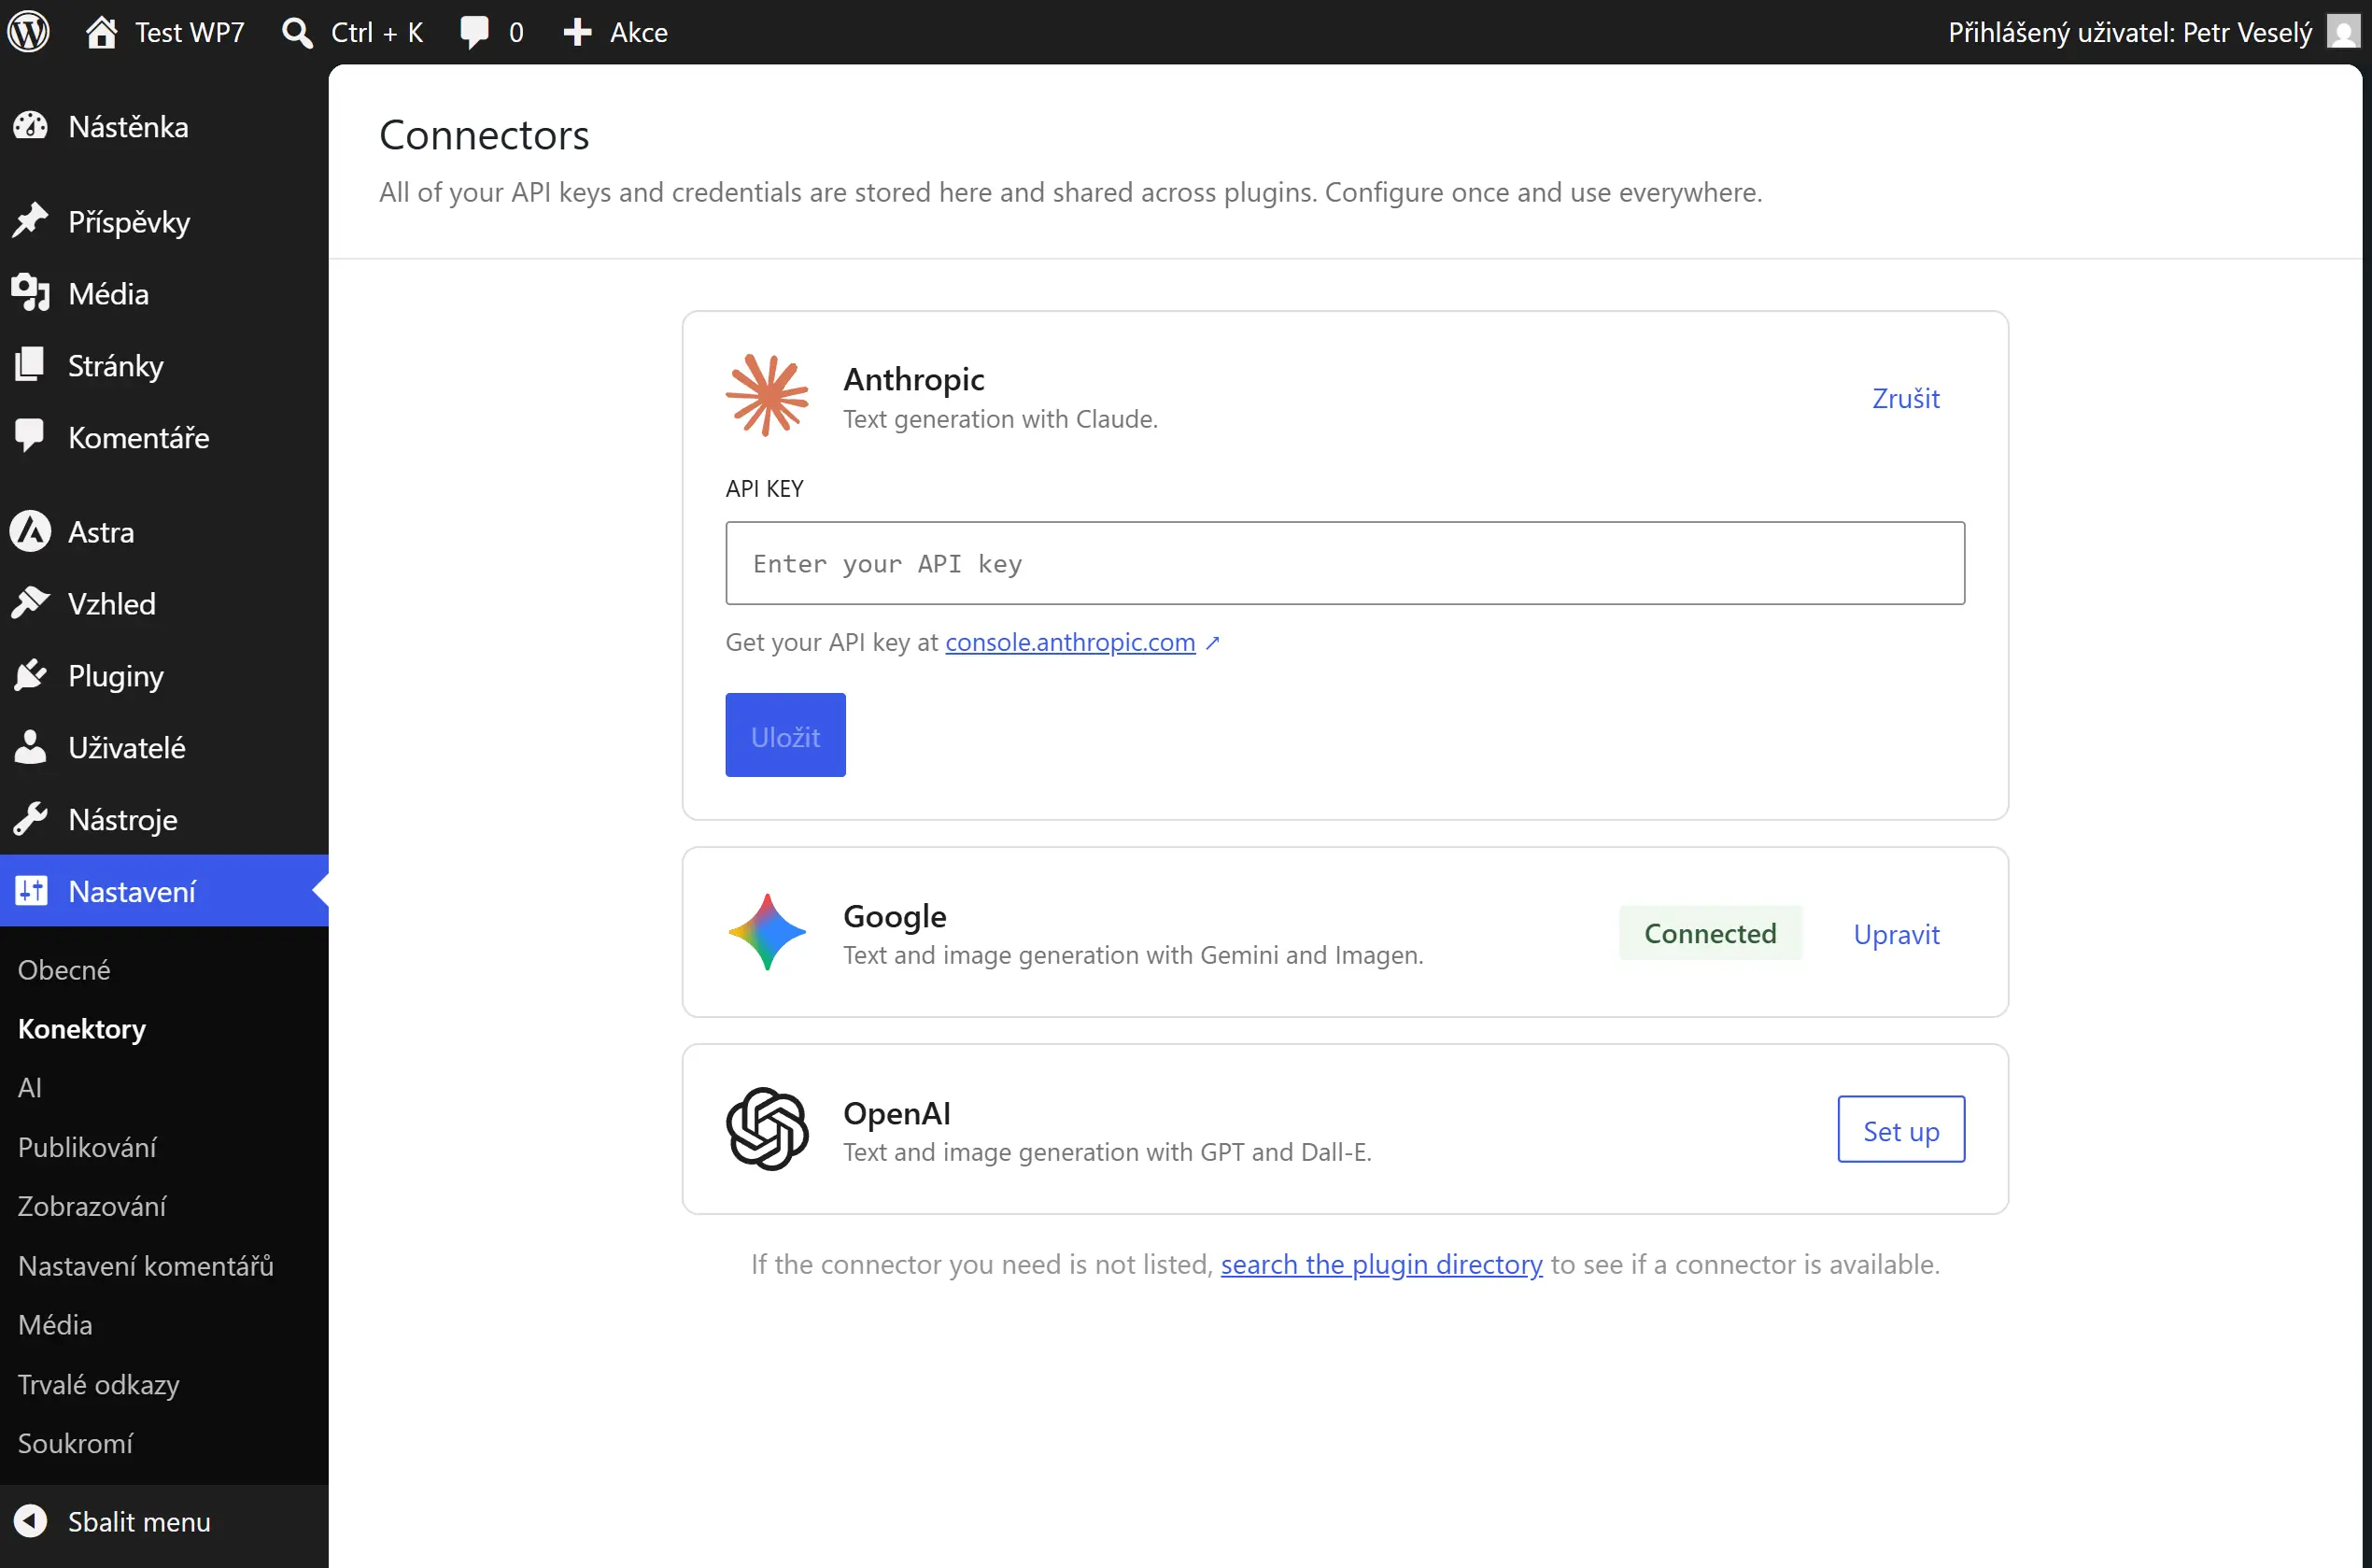Open Trvalé odkazy settings submenu
The image size is (2372, 1568).
(x=98, y=1384)
